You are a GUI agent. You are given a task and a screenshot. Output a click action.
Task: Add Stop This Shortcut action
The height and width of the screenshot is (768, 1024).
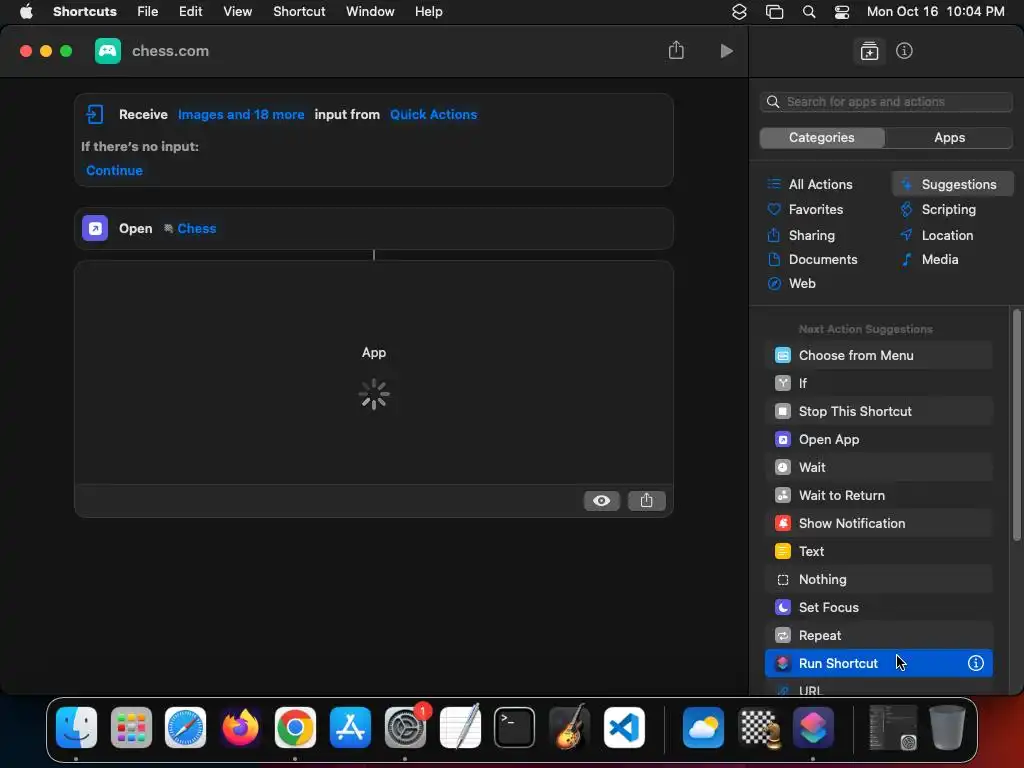click(878, 411)
